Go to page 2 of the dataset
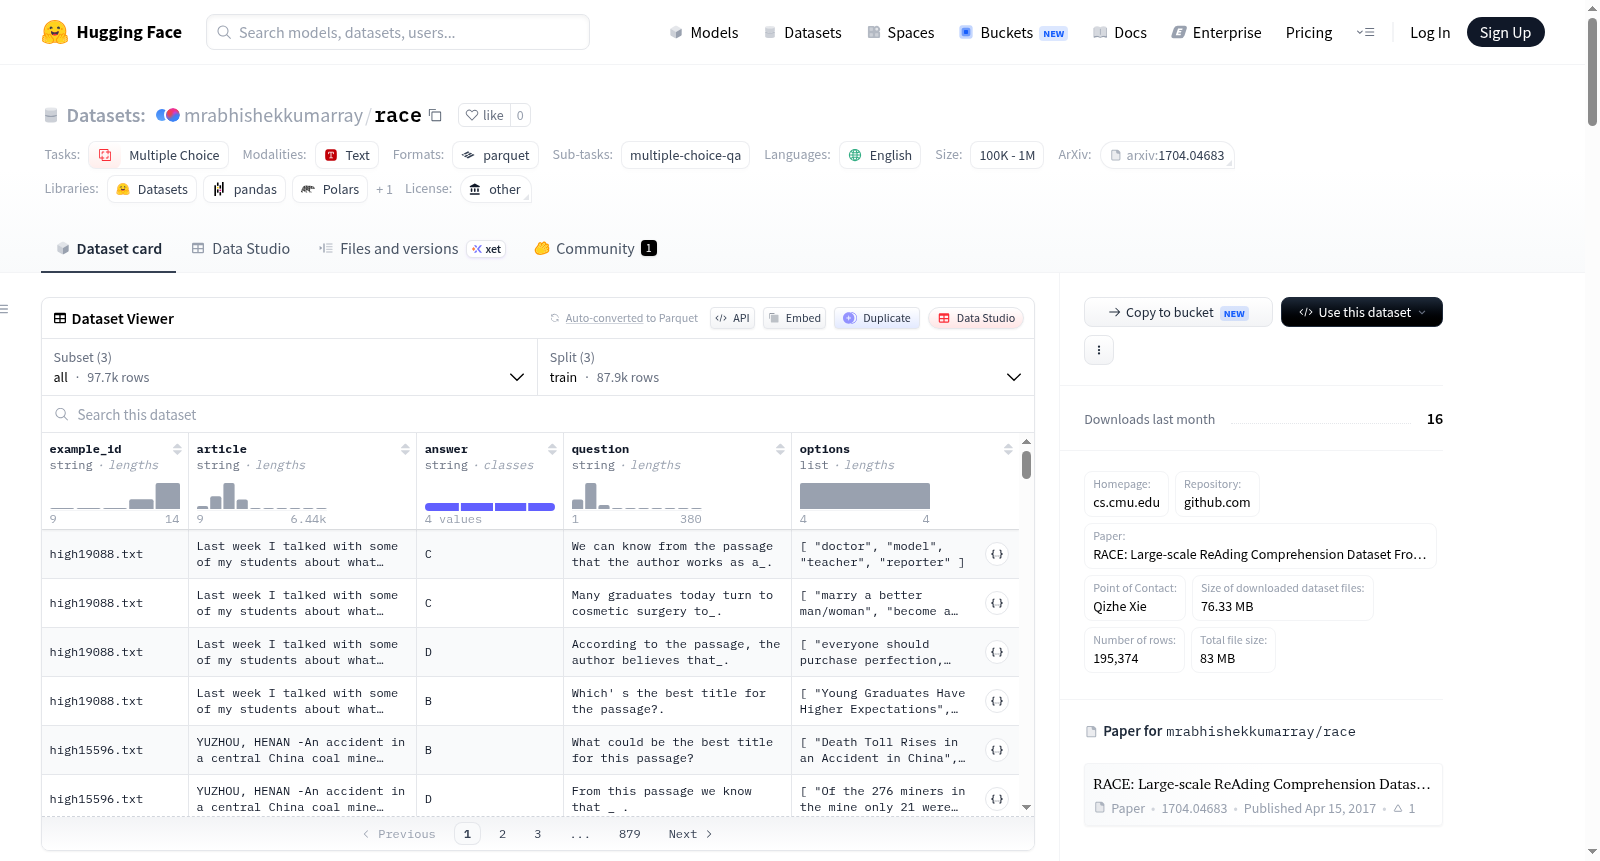This screenshot has width=1600, height=861. pos(502,834)
